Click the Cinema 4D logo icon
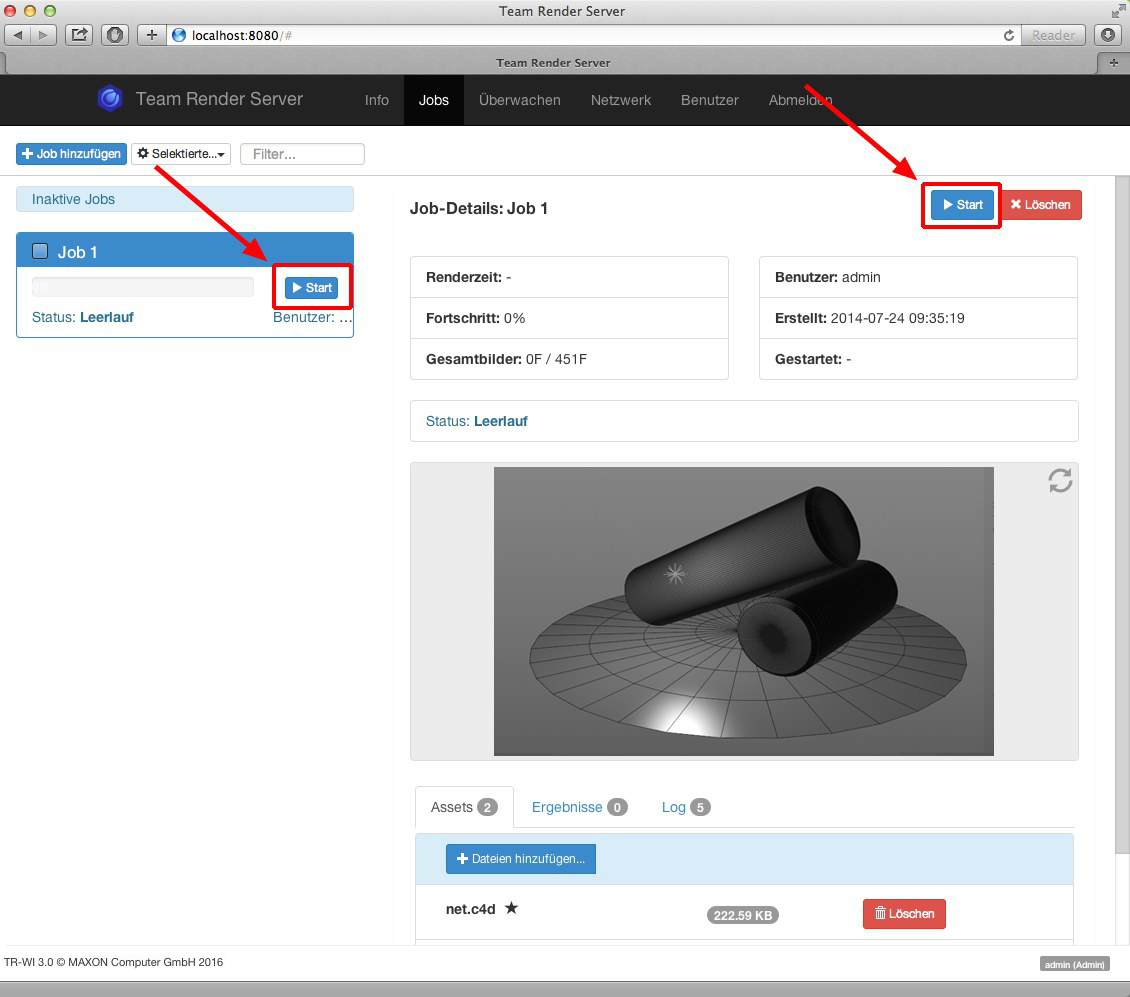Screen dimensions: 1130x997 coord(110,99)
